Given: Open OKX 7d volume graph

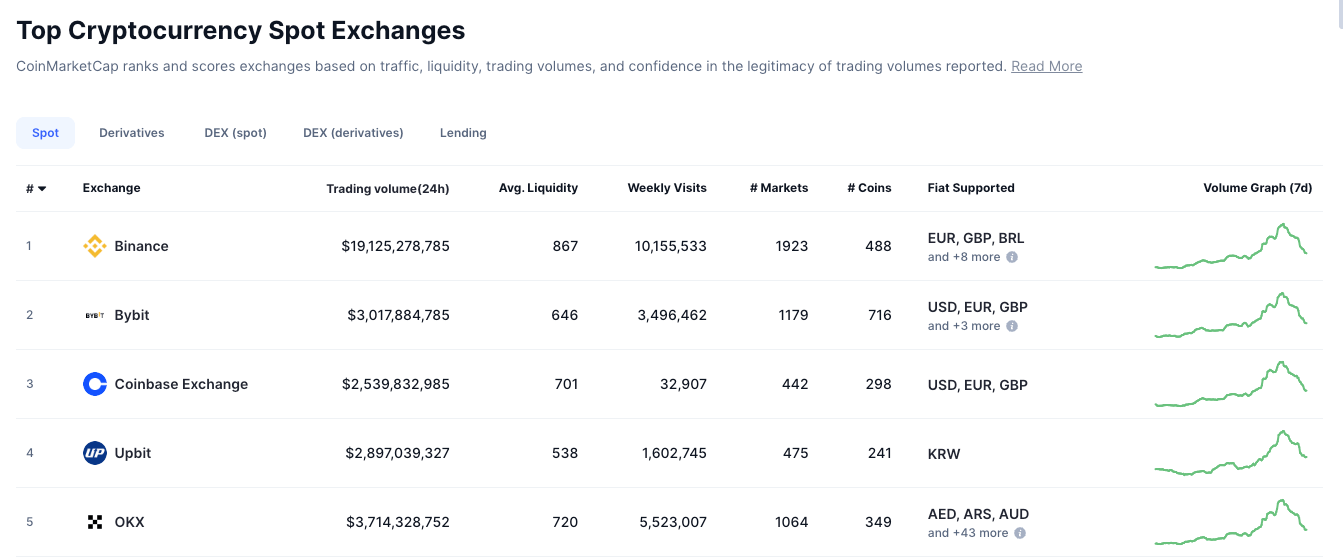Looking at the screenshot, I should click(x=1230, y=522).
